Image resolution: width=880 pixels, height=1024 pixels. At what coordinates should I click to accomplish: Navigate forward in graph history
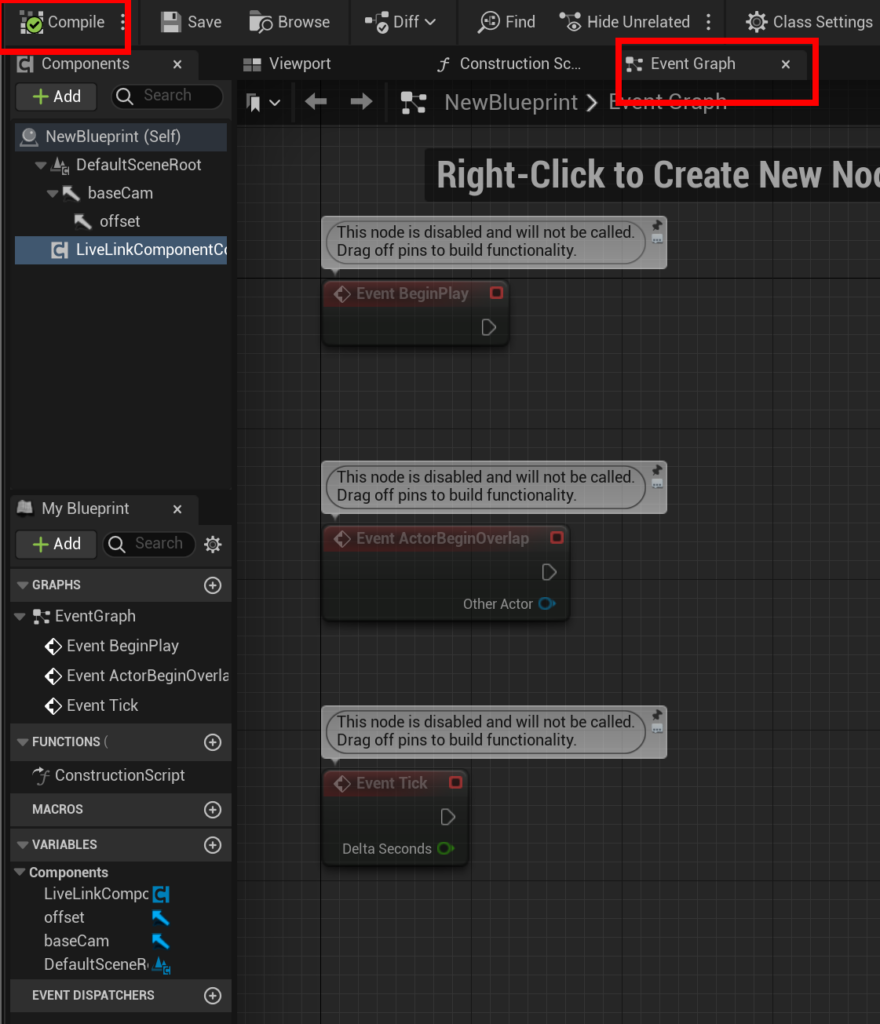coord(361,102)
